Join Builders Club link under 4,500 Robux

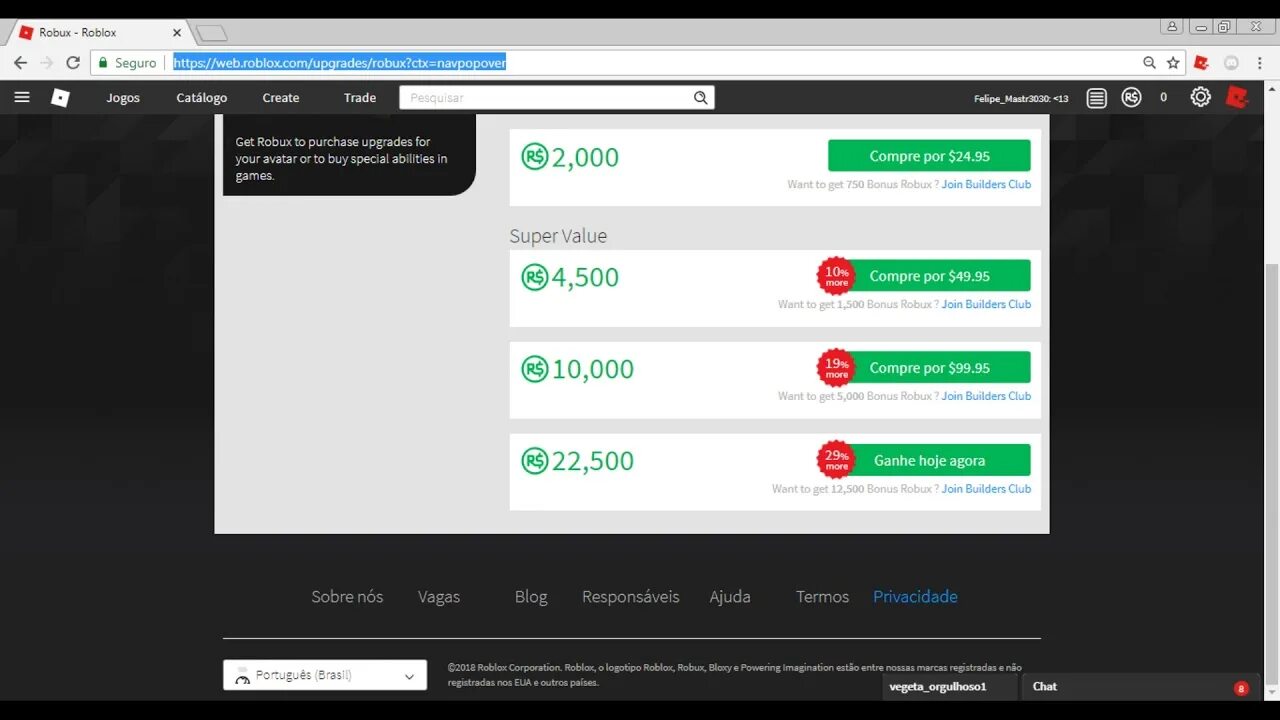(986, 304)
